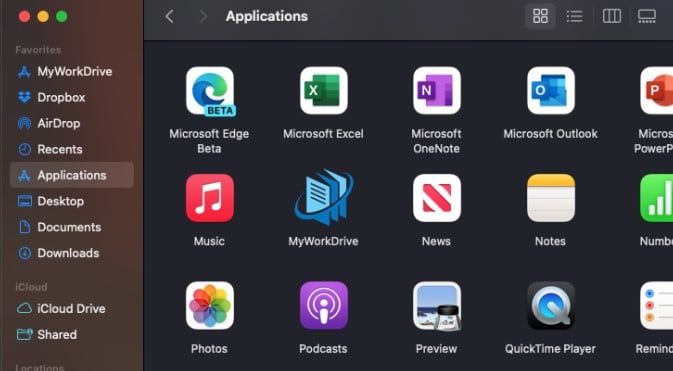The height and width of the screenshot is (371, 673).
Task: Select the Microsoft Outlook app icon
Action: click(x=551, y=91)
